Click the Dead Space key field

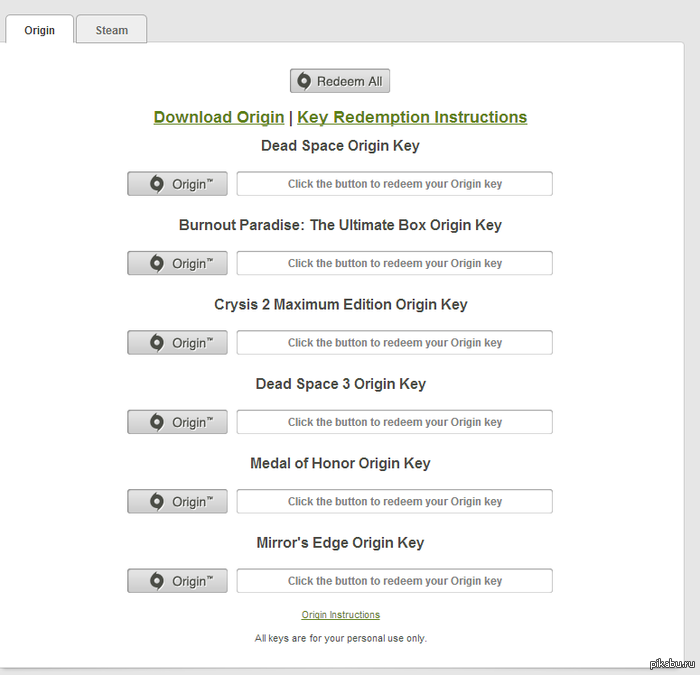395,183
